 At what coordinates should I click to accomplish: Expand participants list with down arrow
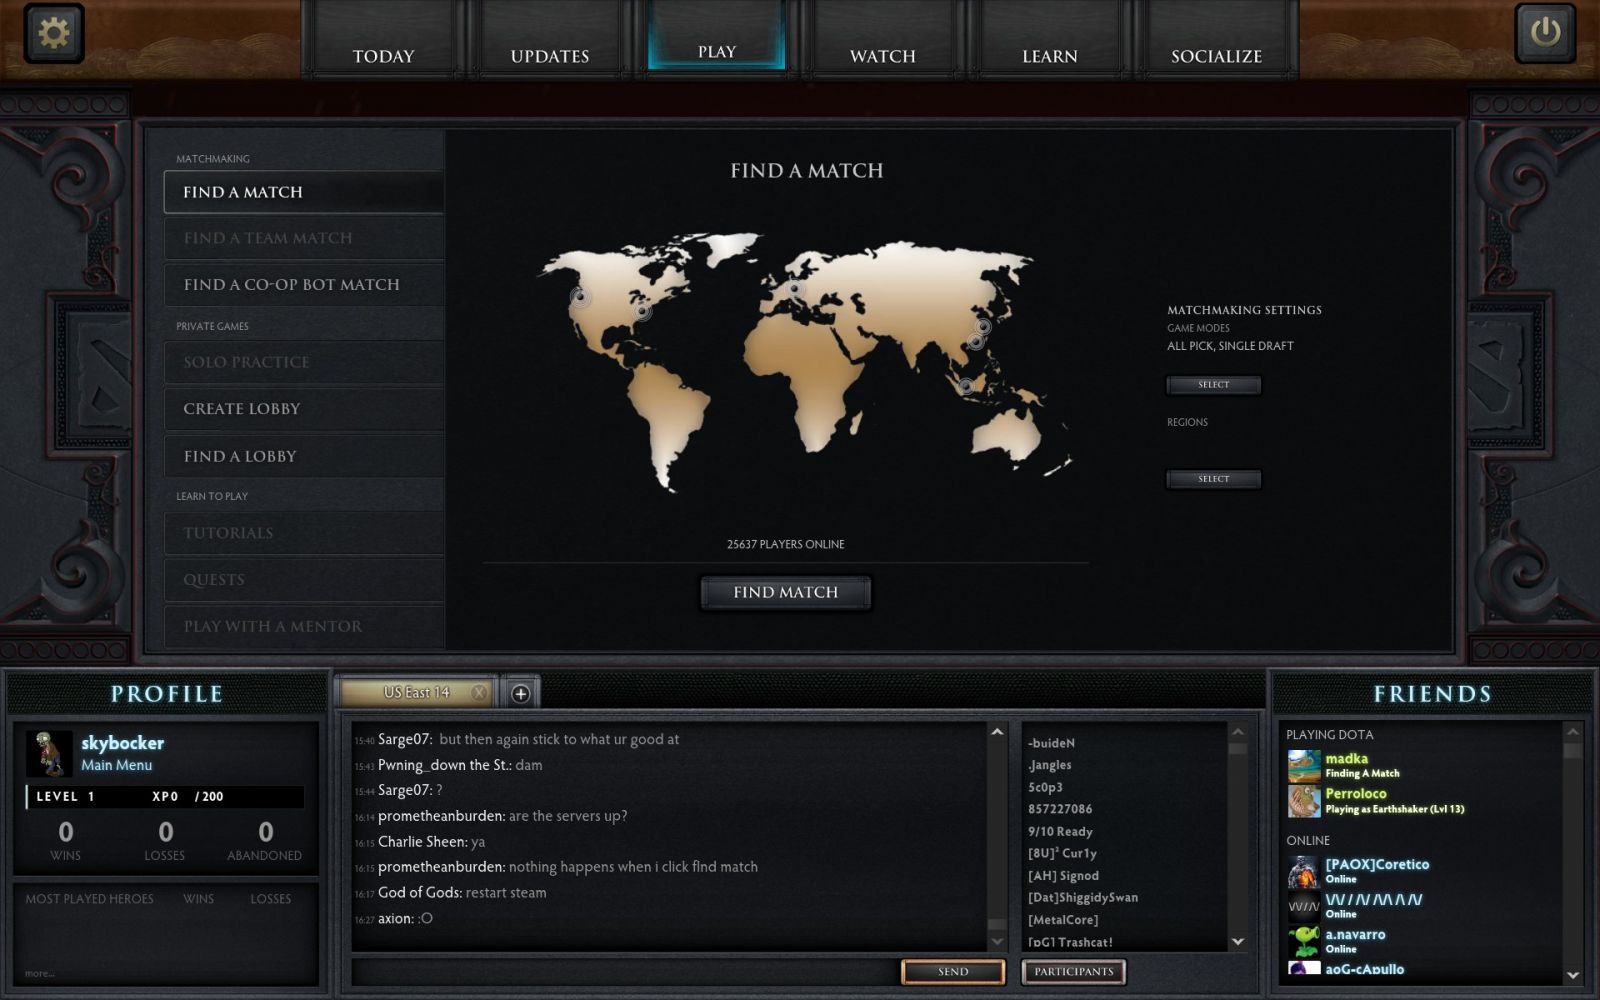[x=1238, y=941]
